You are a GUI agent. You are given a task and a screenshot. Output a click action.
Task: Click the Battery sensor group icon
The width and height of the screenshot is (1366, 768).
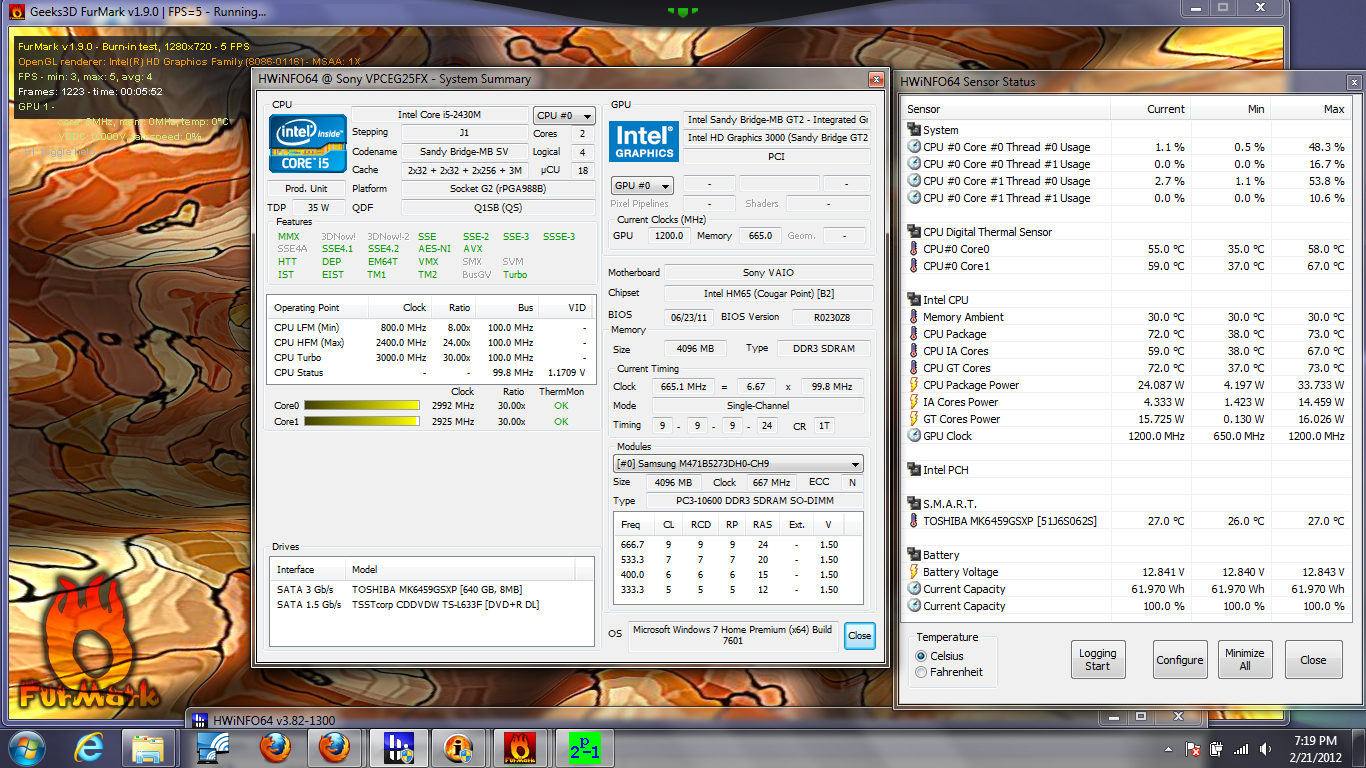pos(914,555)
